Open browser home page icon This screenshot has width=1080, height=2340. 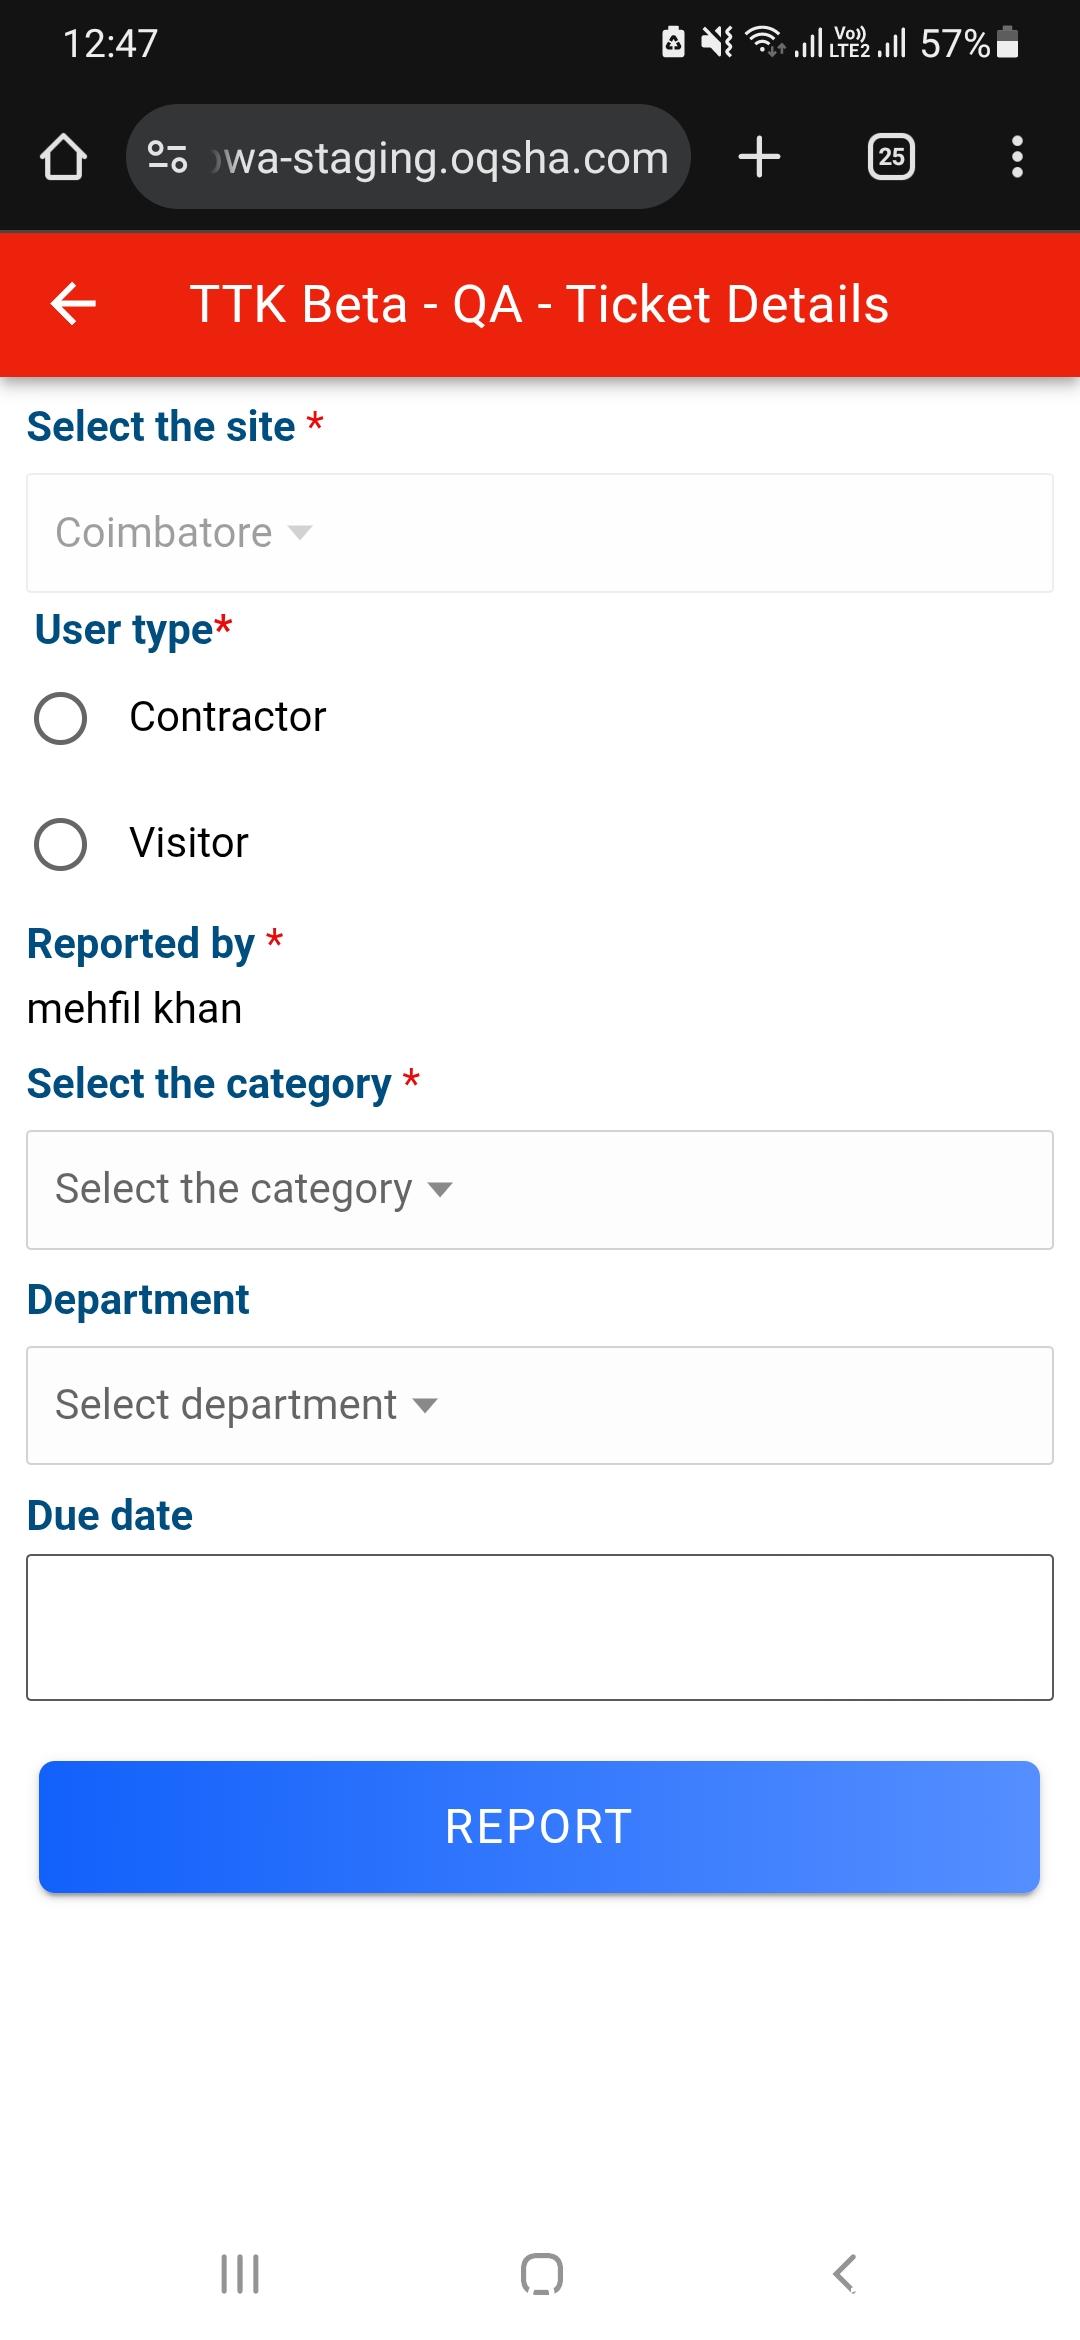click(63, 157)
